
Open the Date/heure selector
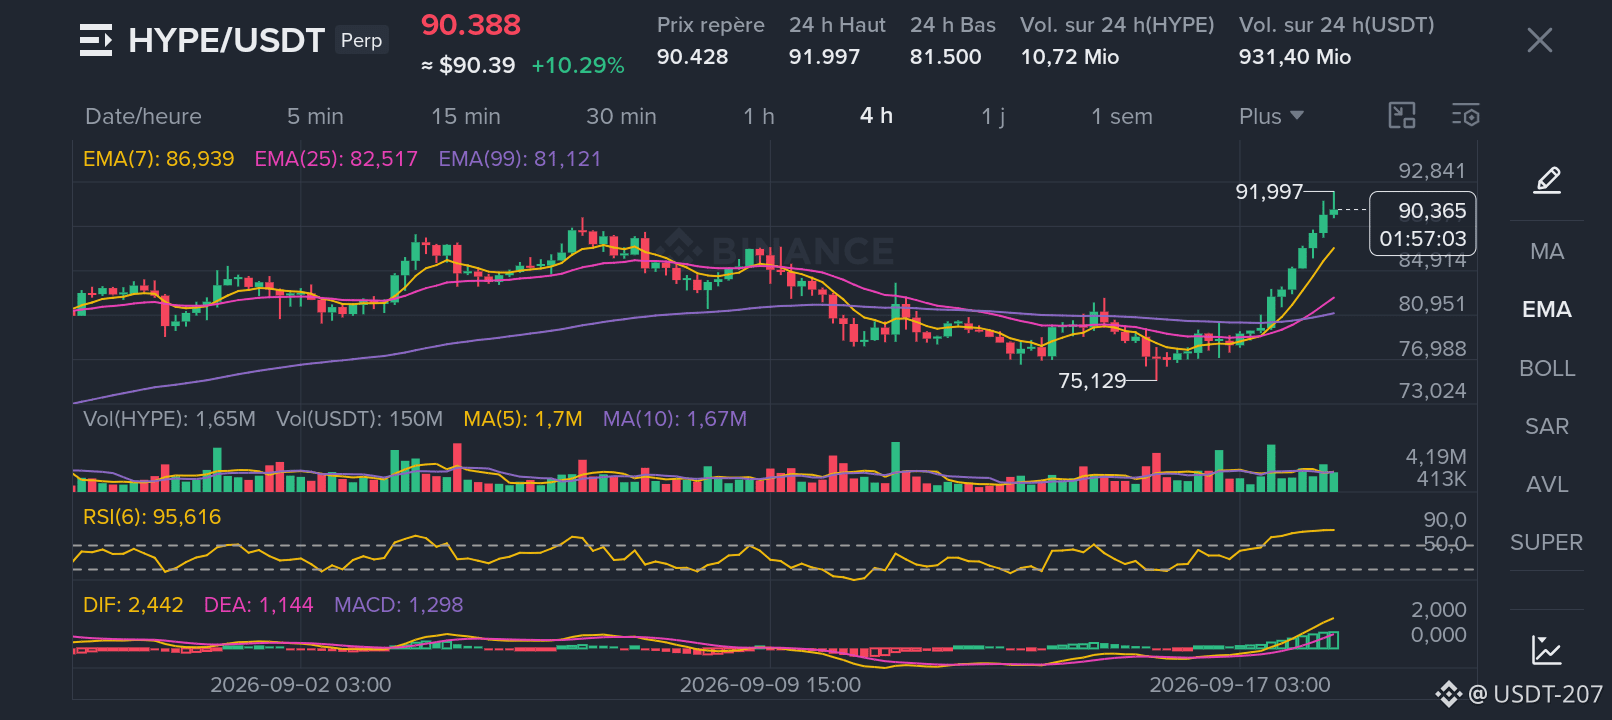point(143,116)
